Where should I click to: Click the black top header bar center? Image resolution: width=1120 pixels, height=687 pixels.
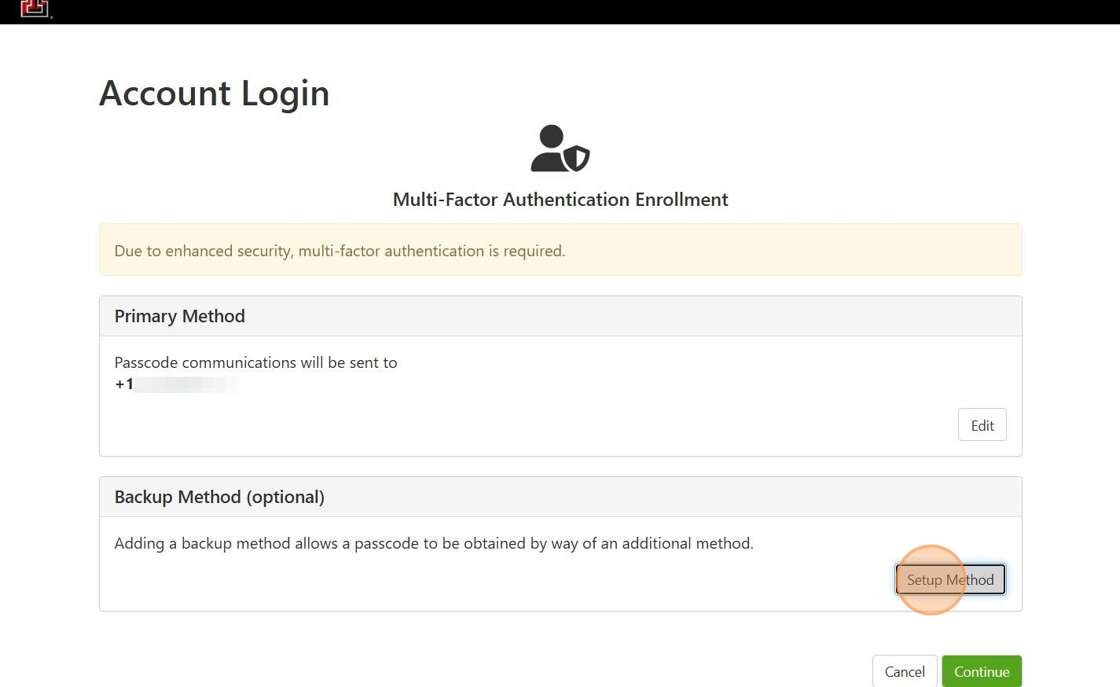click(560, 11)
